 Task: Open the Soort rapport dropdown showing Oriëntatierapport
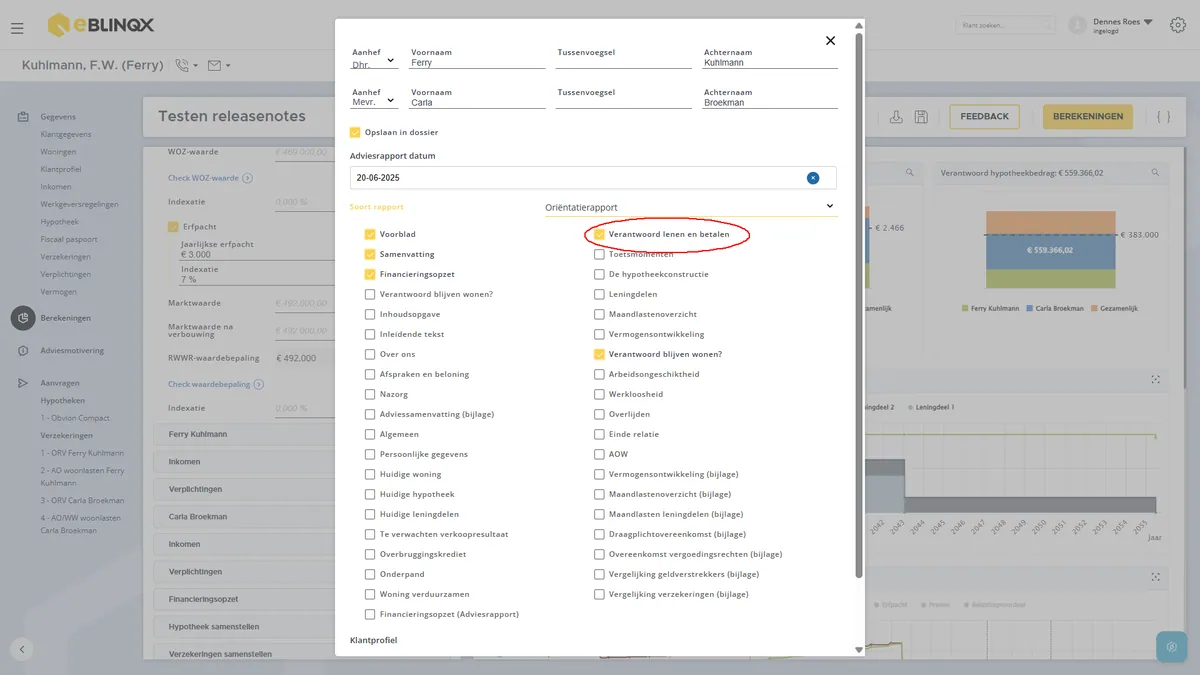pos(690,207)
